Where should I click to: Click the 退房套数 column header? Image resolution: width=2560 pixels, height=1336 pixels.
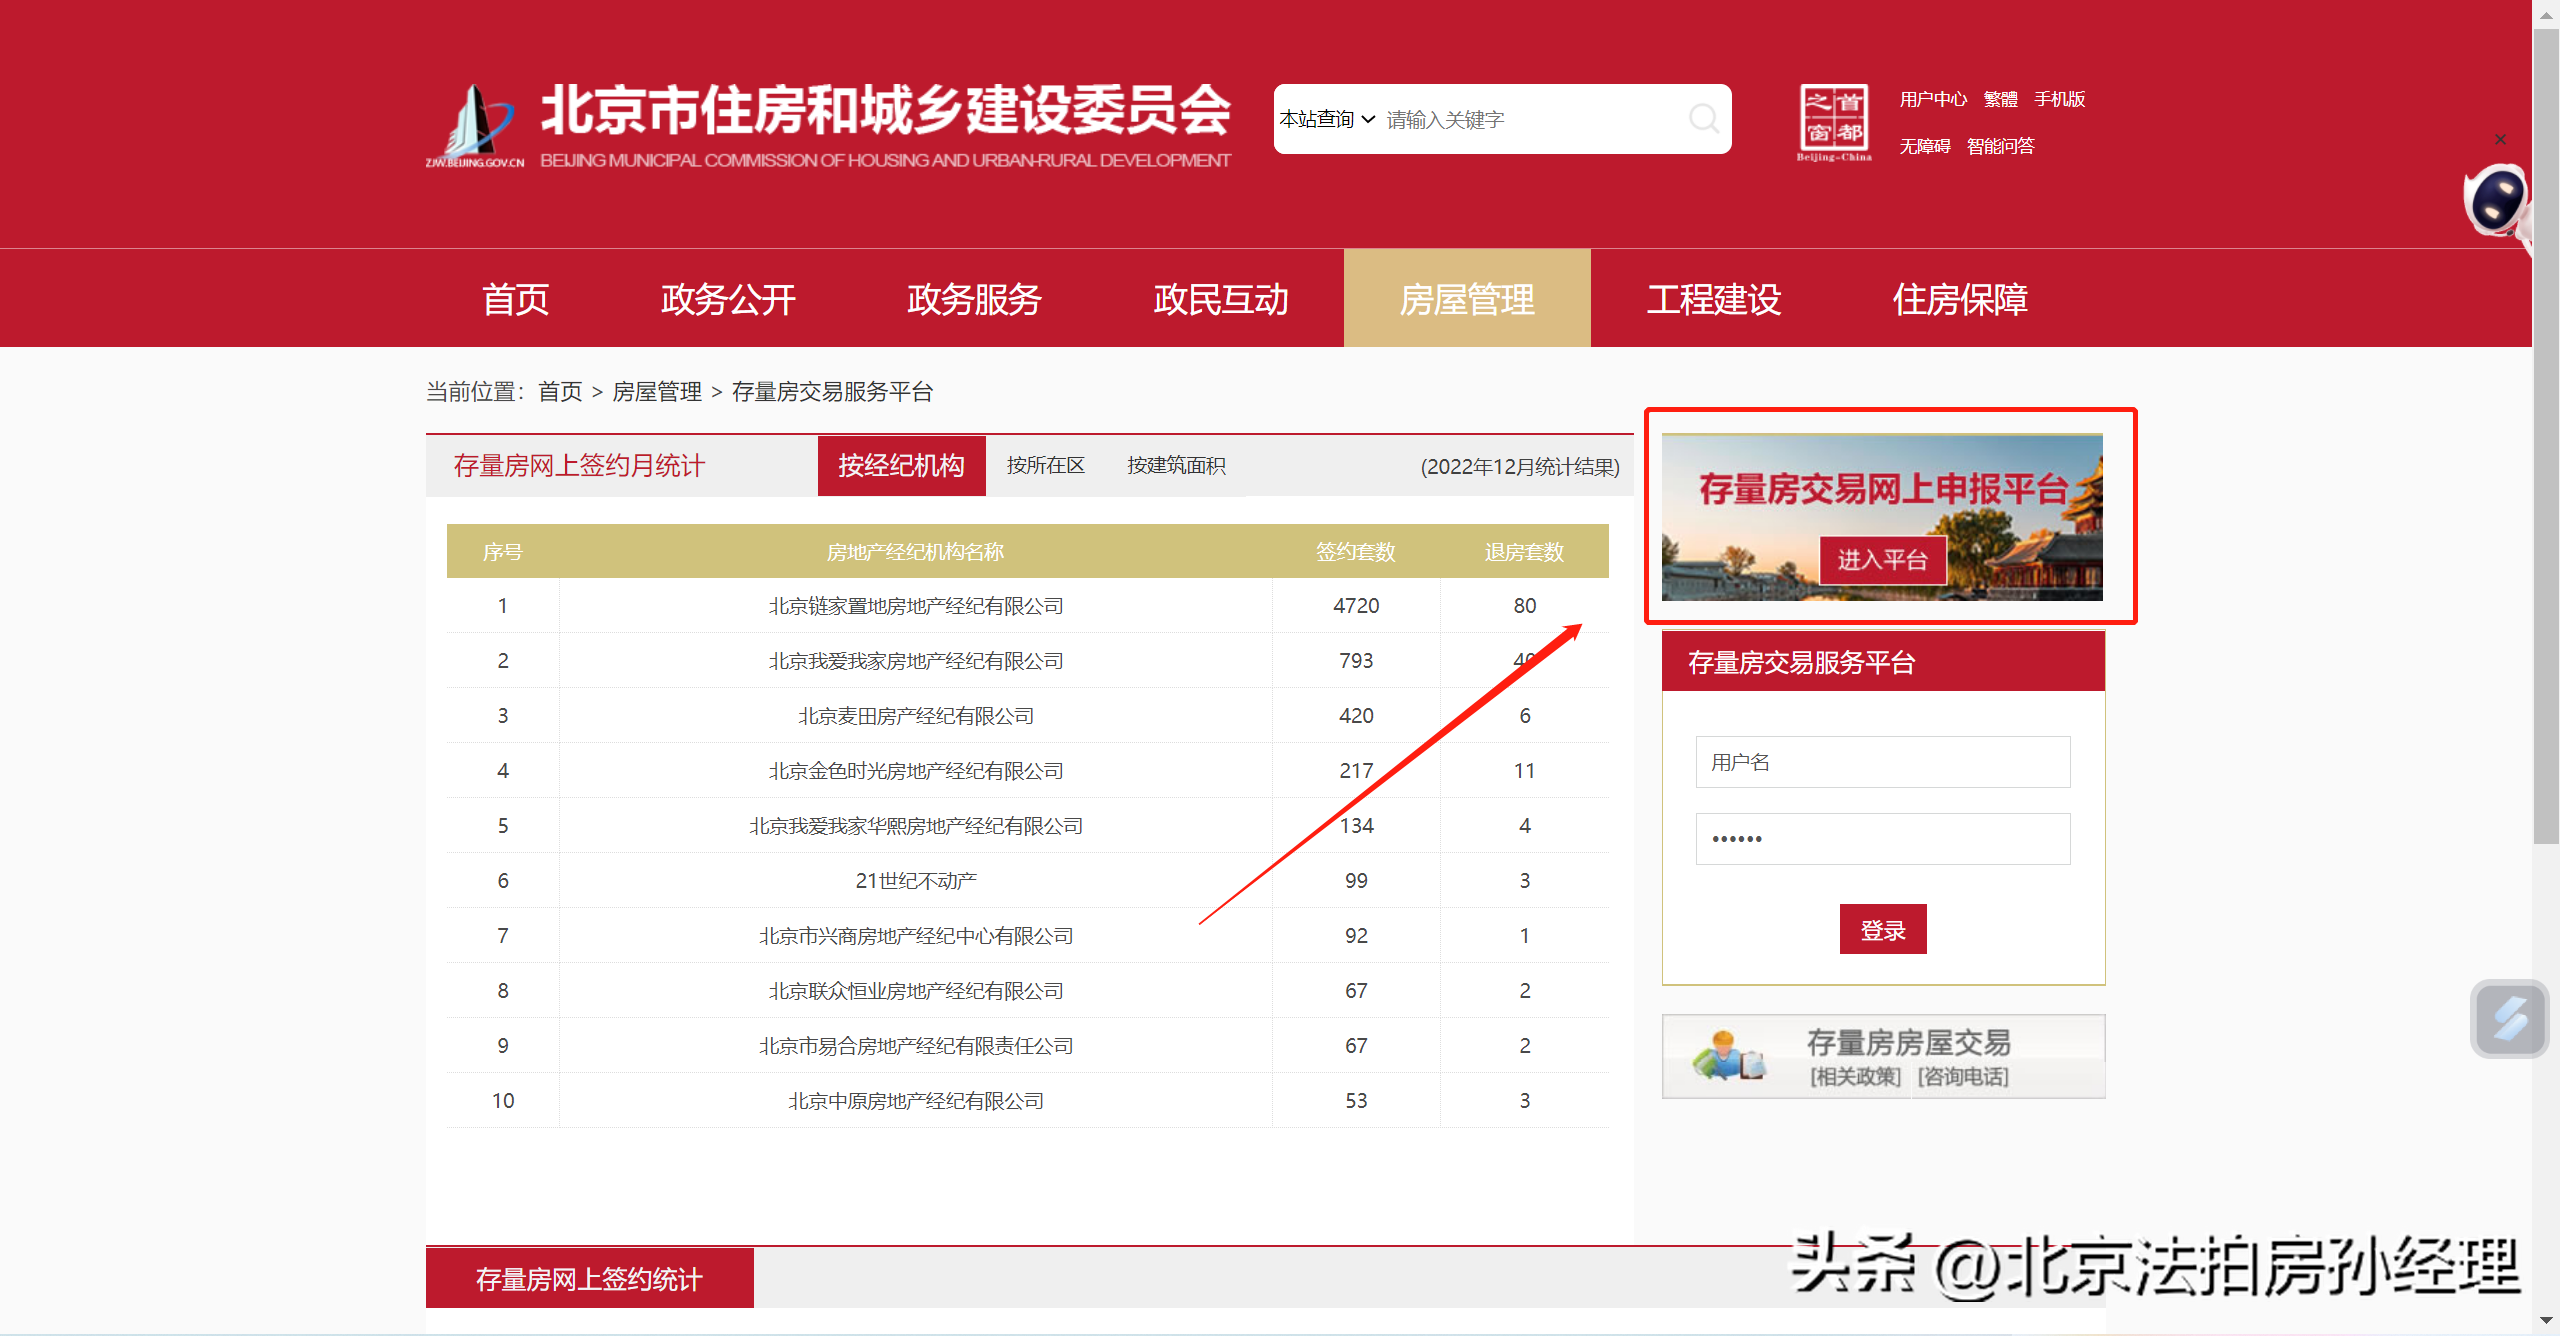tap(1524, 552)
